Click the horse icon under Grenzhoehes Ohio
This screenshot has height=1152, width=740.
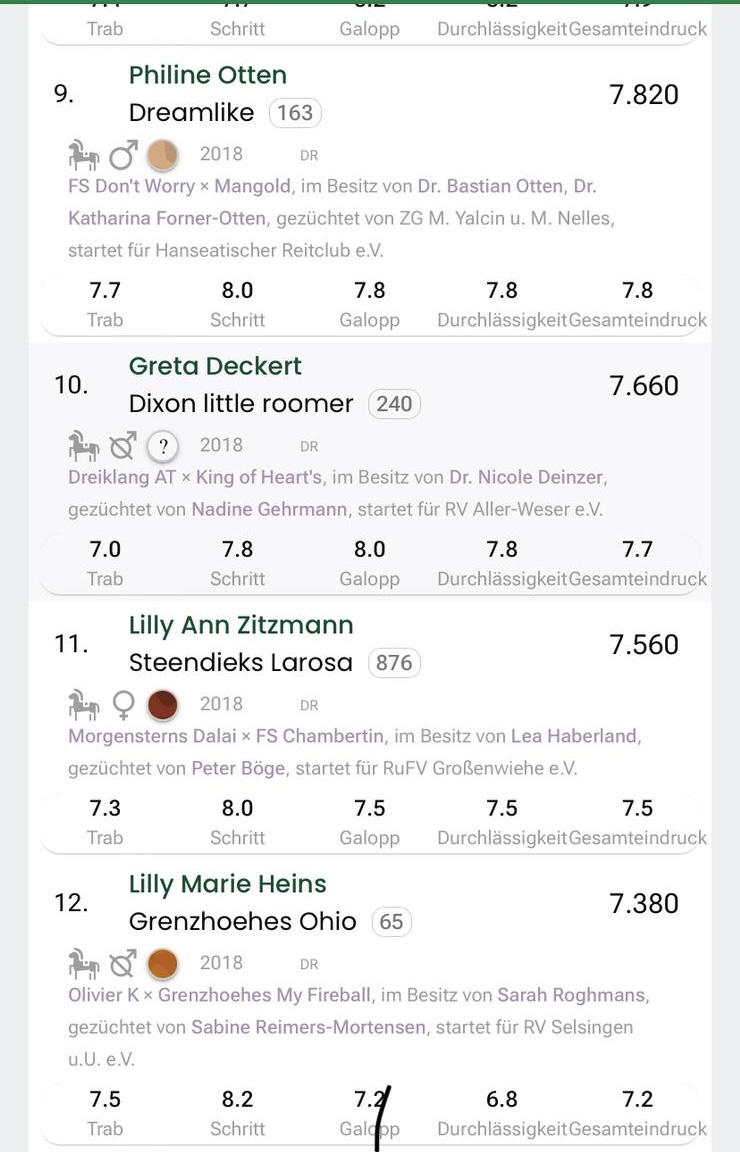84,963
